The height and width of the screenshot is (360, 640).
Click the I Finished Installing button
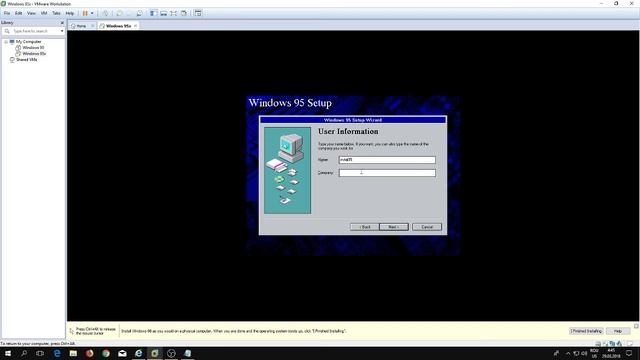tap(586, 331)
